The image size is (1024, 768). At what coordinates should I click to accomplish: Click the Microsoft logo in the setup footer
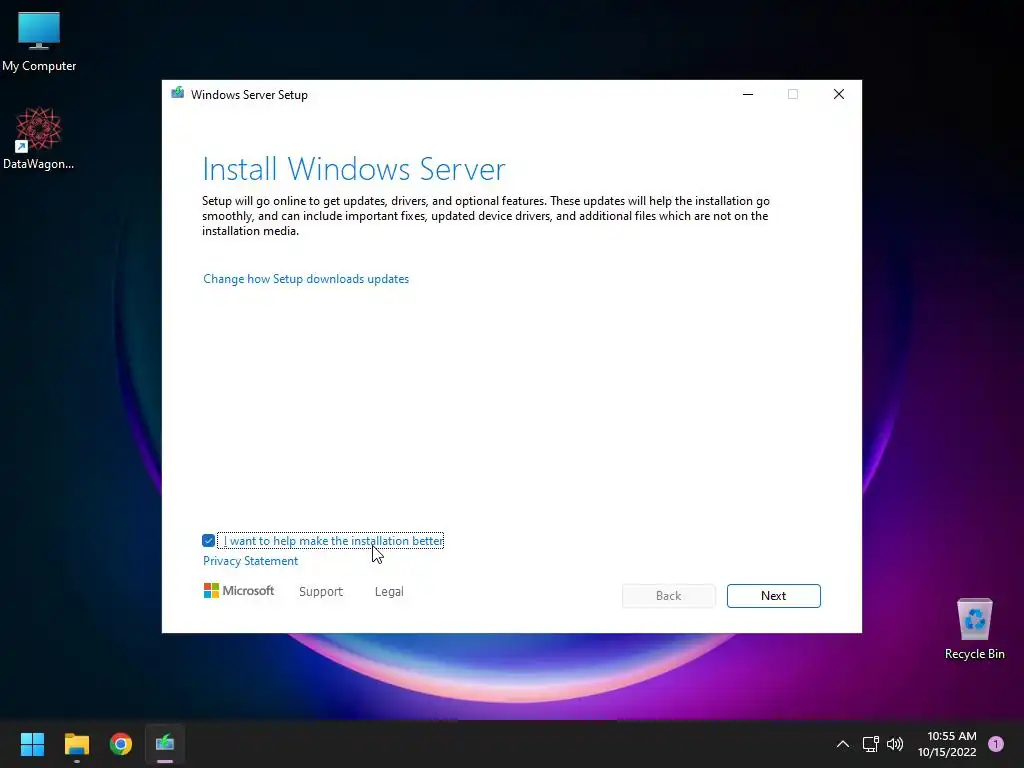tap(239, 591)
